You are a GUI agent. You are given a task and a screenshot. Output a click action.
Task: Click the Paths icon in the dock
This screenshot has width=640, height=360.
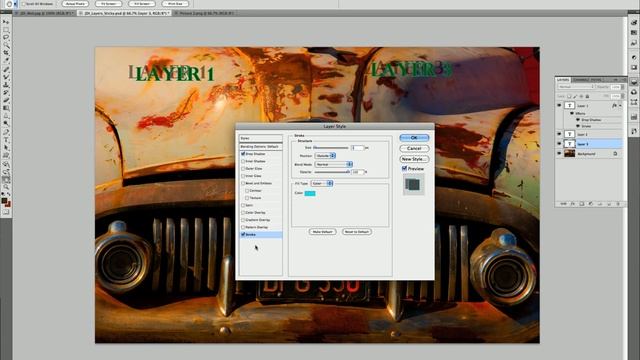pos(633,102)
